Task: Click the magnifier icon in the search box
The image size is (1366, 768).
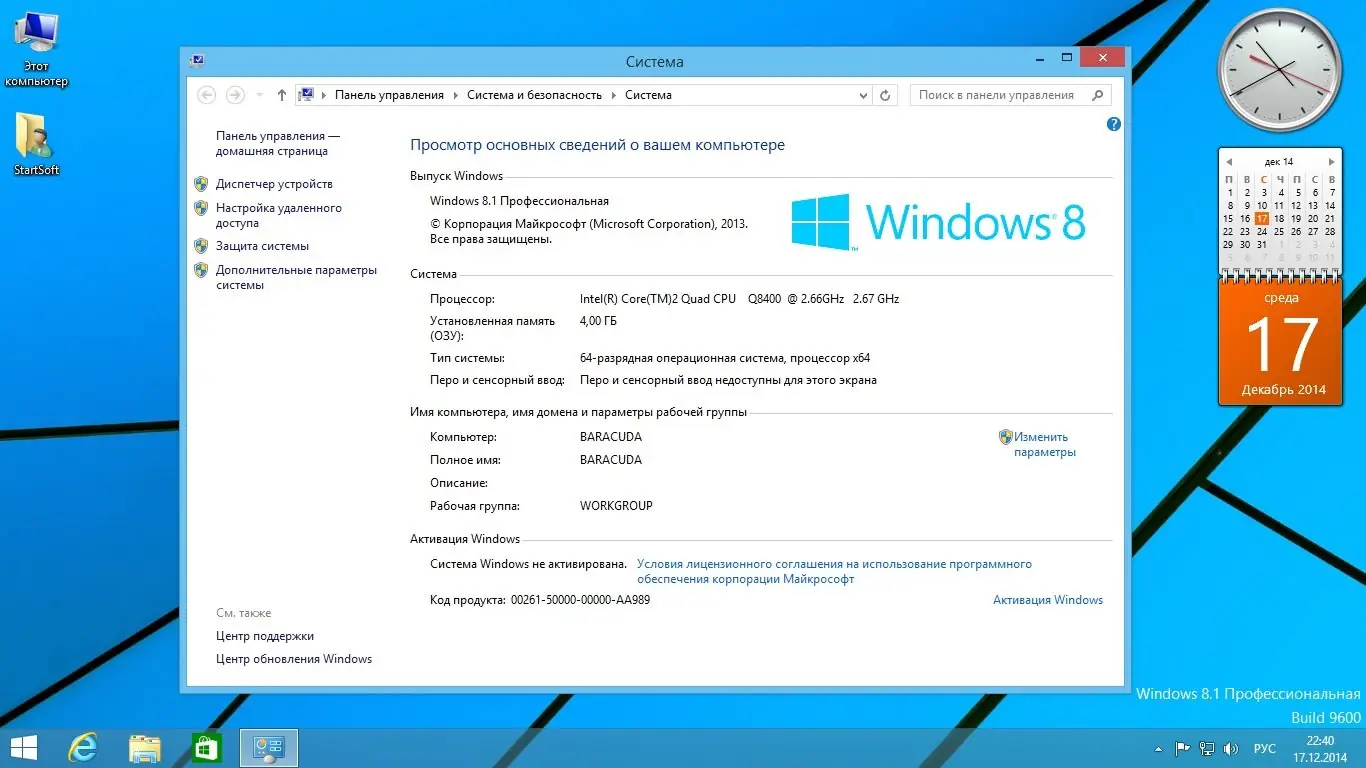Action: pos(1098,95)
